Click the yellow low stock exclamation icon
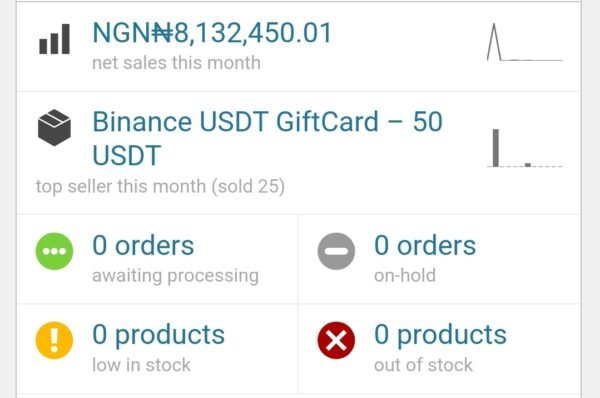Viewport: 600px width, 398px height. click(x=54, y=340)
